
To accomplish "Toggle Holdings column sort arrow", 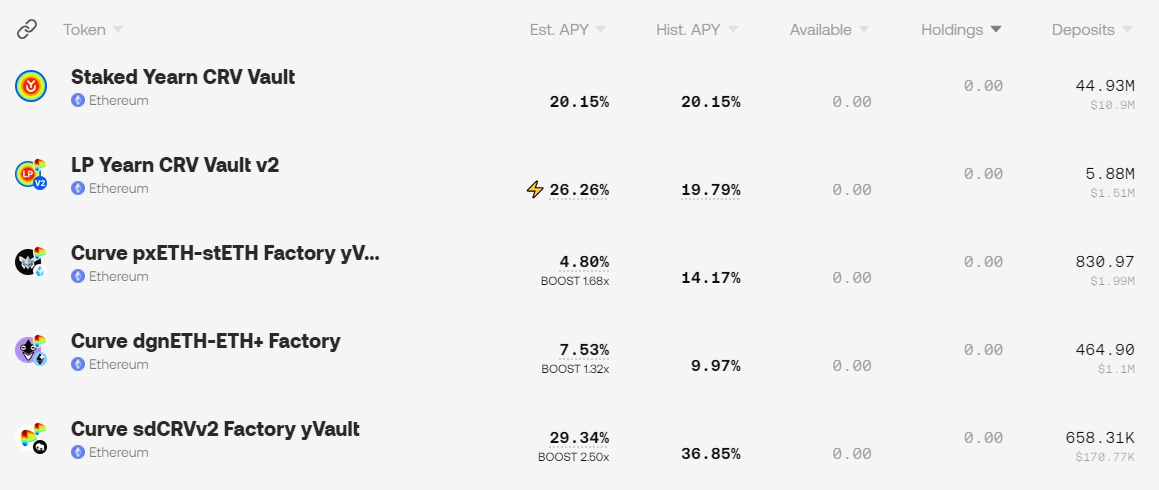I will tap(995, 30).
